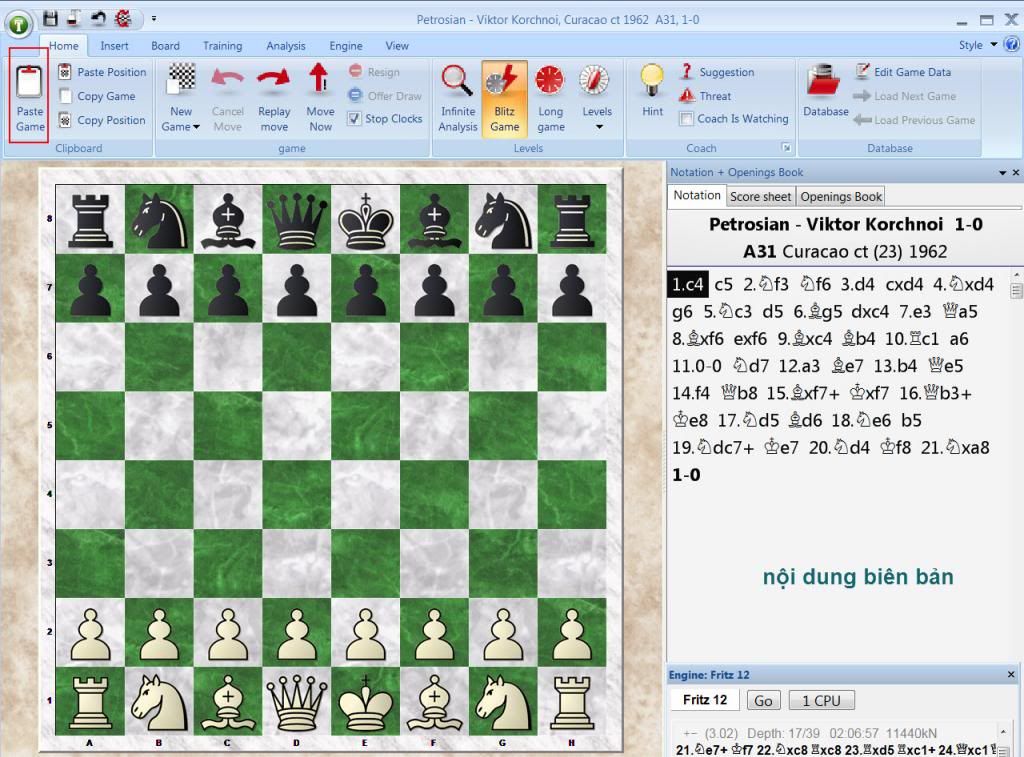
Task: Switch to the Engine ribbon tab
Action: tap(345, 46)
